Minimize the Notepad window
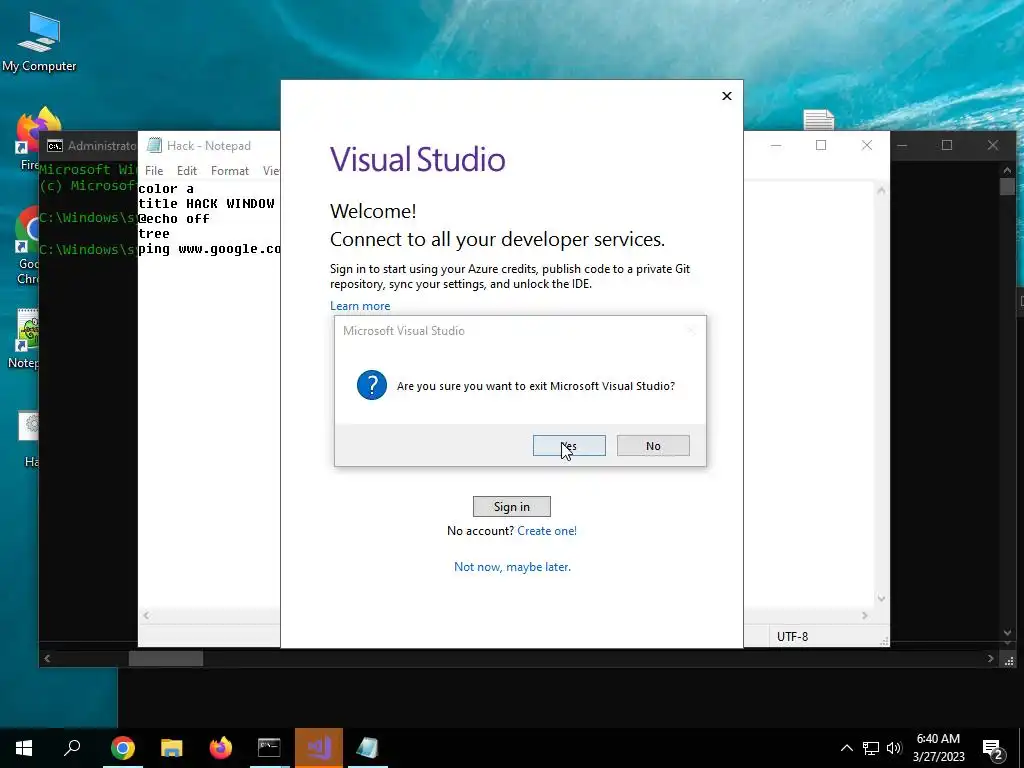1024x768 pixels. point(776,145)
